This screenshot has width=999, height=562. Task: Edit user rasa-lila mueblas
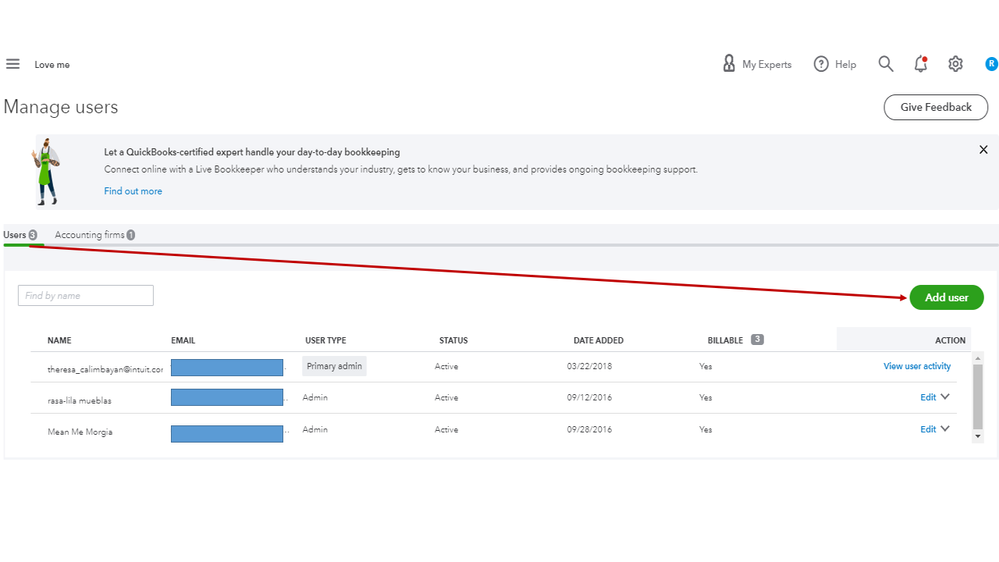pos(928,397)
